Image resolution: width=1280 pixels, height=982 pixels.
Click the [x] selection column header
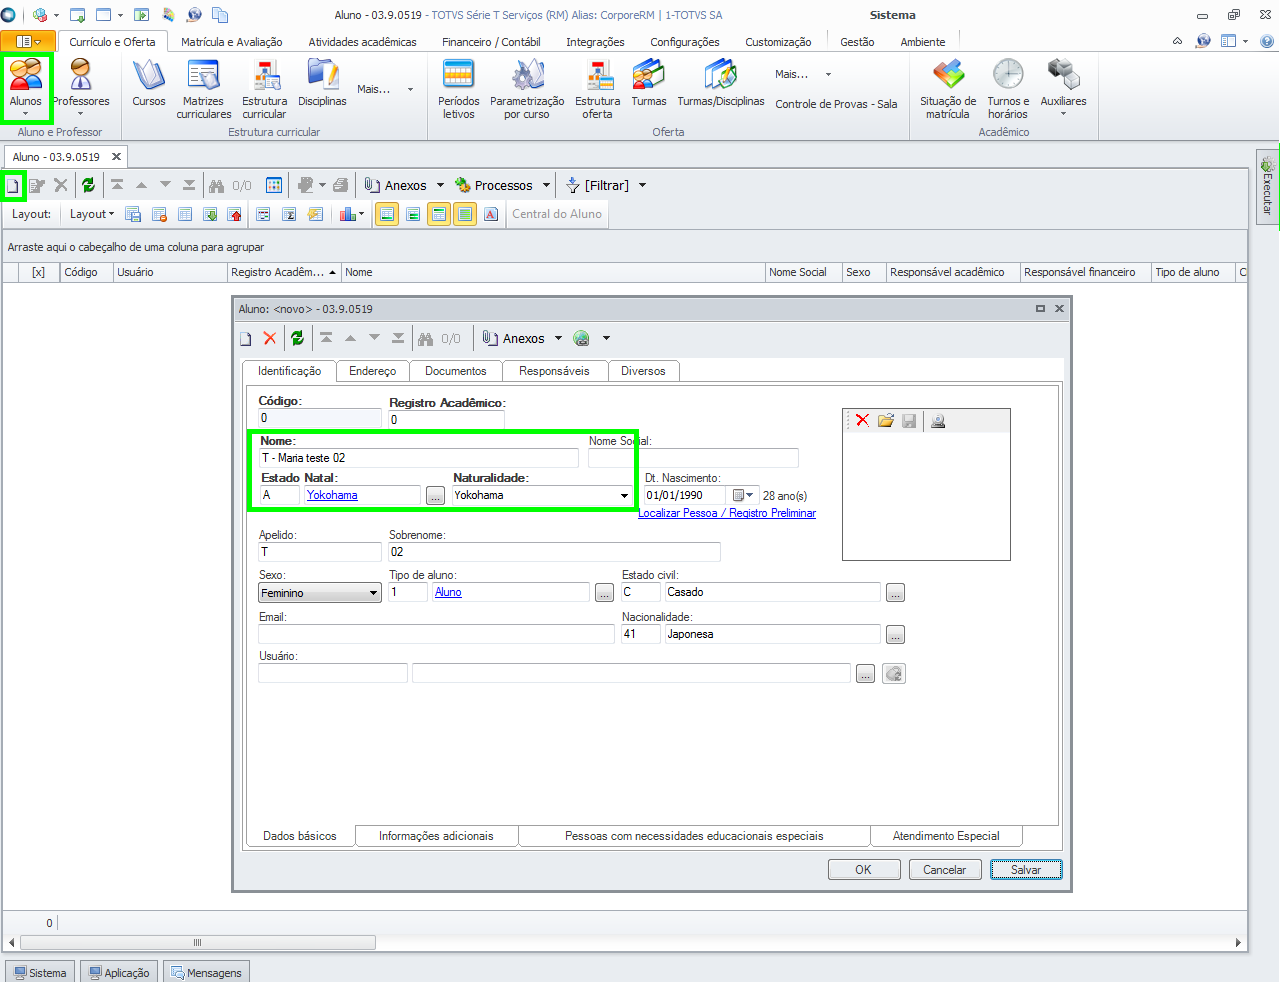[38, 272]
